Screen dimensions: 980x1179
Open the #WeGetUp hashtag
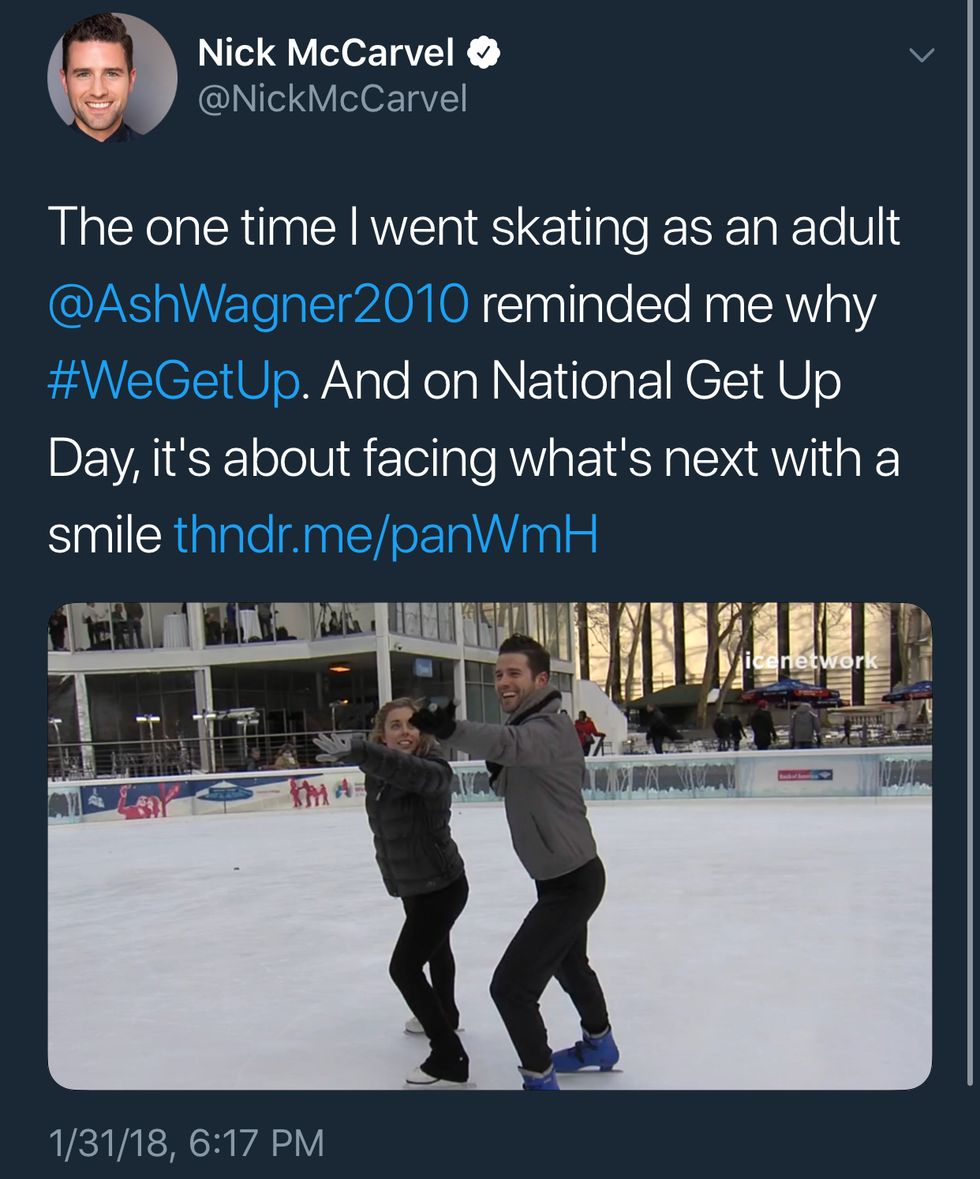pyautogui.click(x=174, y=380)
